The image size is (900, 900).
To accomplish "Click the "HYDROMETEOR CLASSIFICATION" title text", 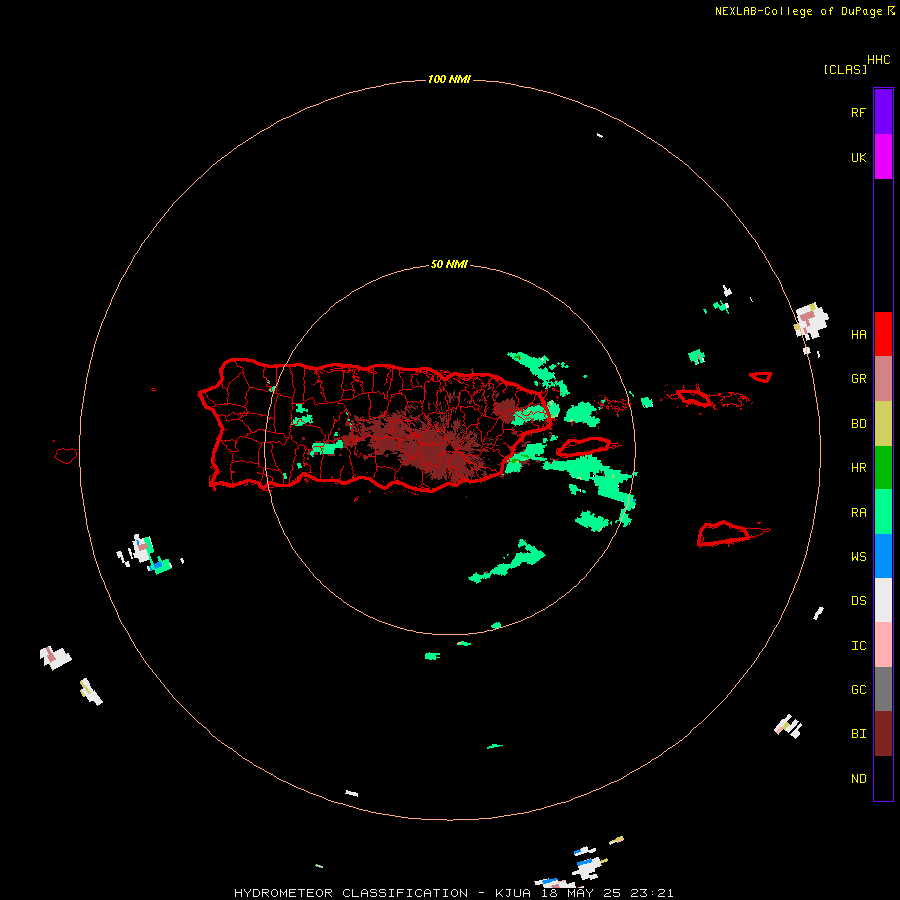I will click(x=351, y=893).
